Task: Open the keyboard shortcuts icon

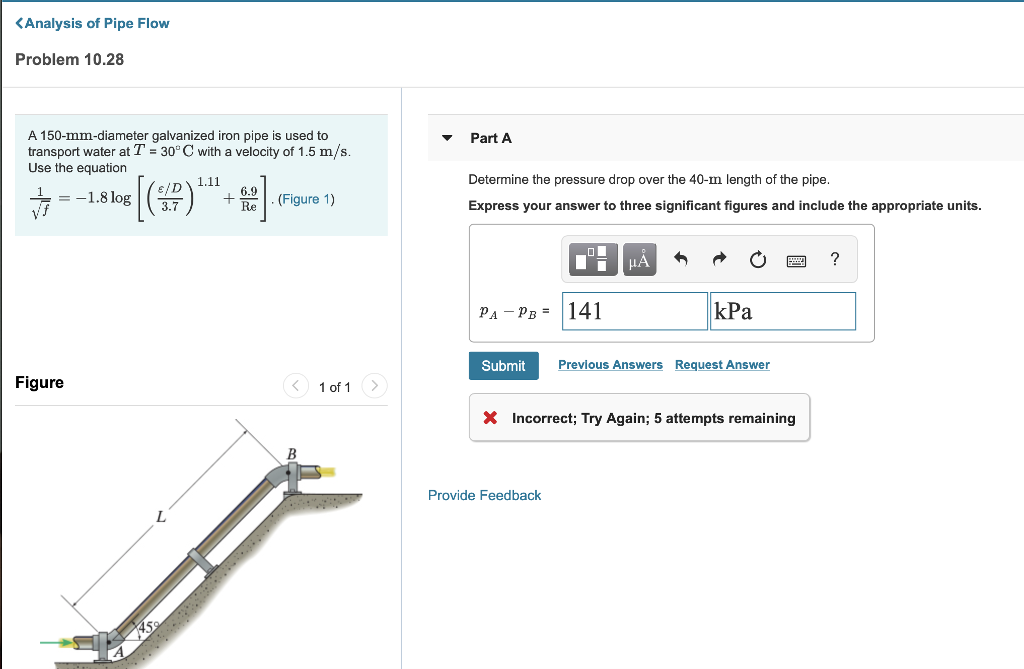Action: 796,260
